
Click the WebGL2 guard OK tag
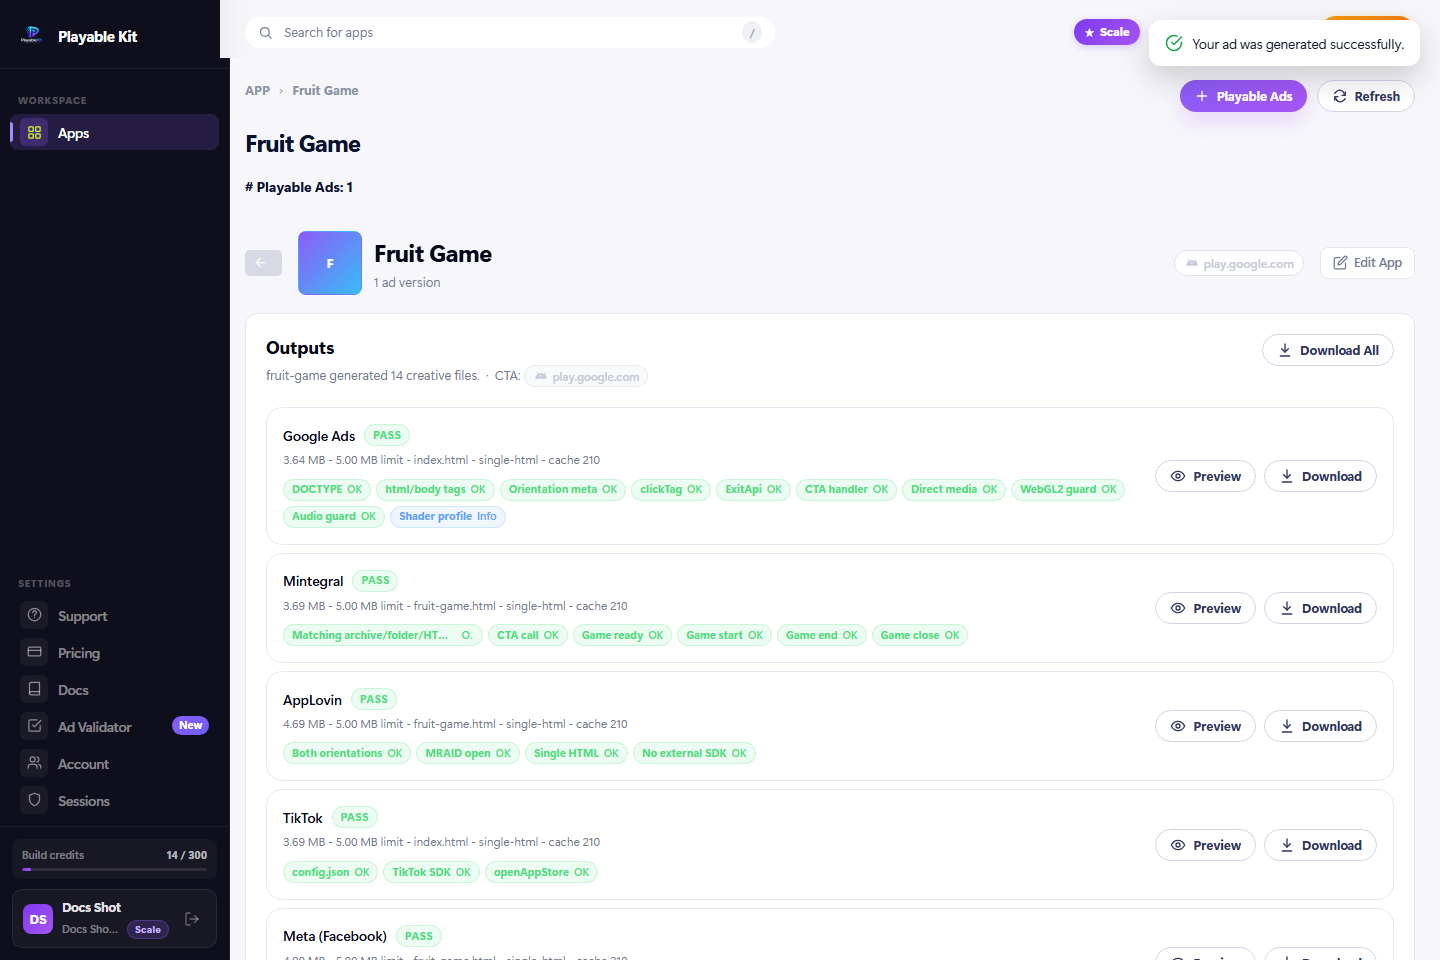pos(1068,489)
